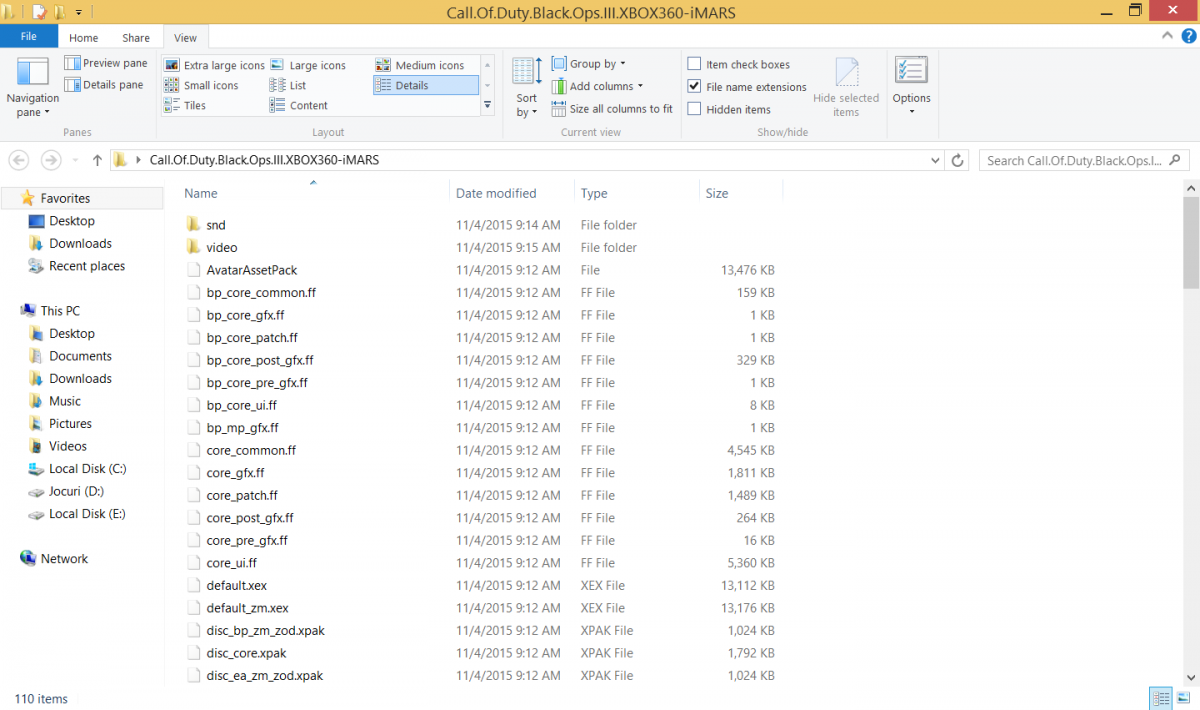Switch to Large icons layout
1200x710 pixels.
tap(308, 65)
